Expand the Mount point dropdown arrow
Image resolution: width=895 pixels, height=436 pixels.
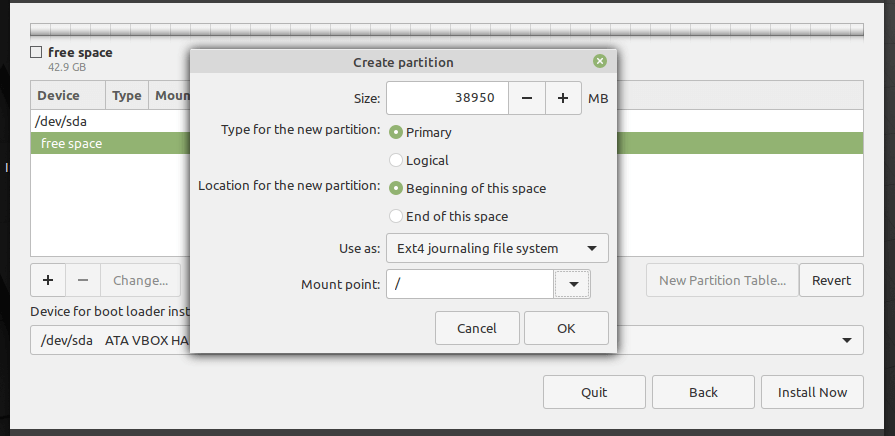click(573, 285)
